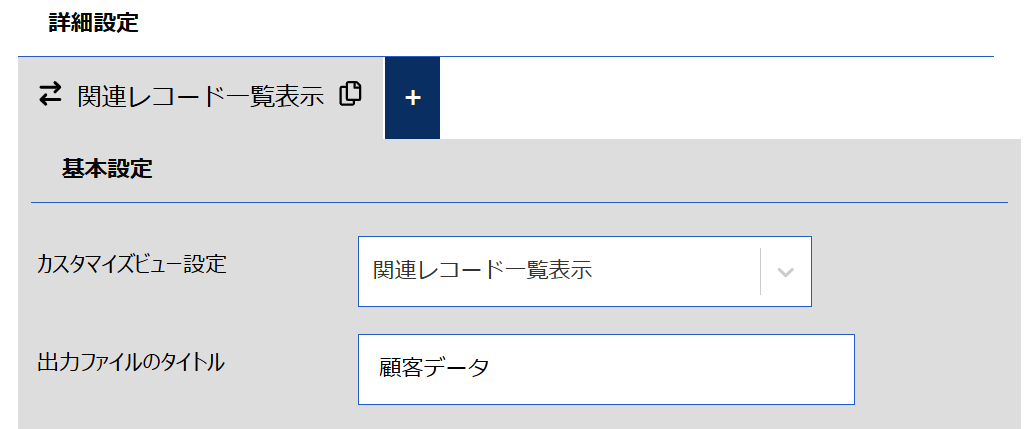Click the swap arrows icon on the tab
The image size is (1029, 429).
click(x=50, y=94)
